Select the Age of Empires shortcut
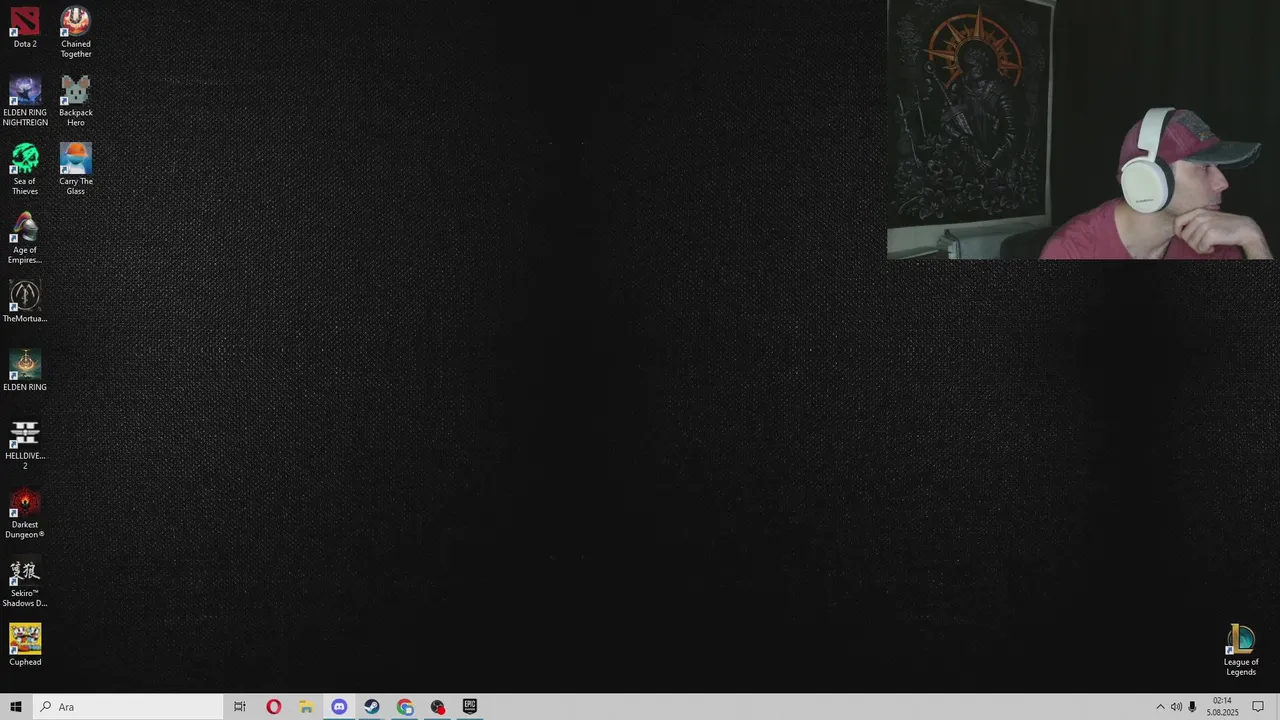 (25, 238)
